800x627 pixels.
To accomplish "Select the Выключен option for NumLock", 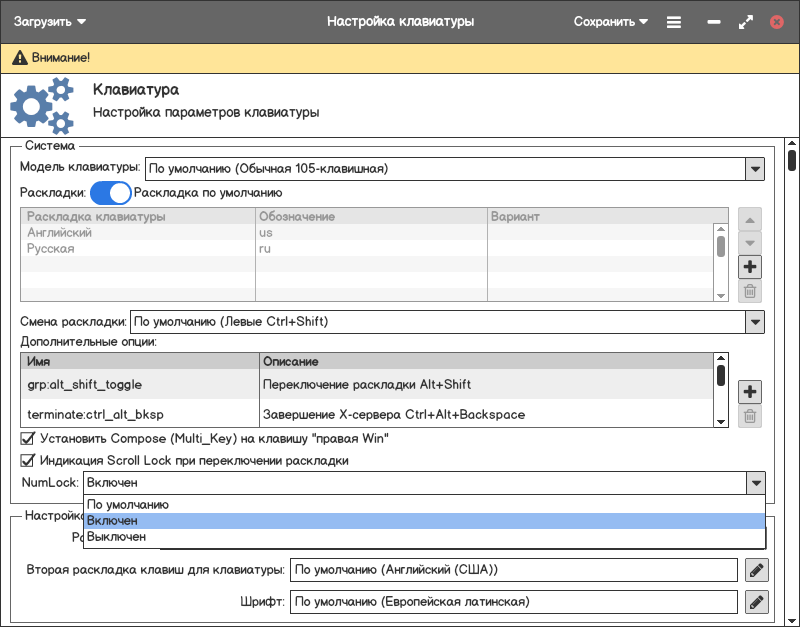I will coord(117,537).
